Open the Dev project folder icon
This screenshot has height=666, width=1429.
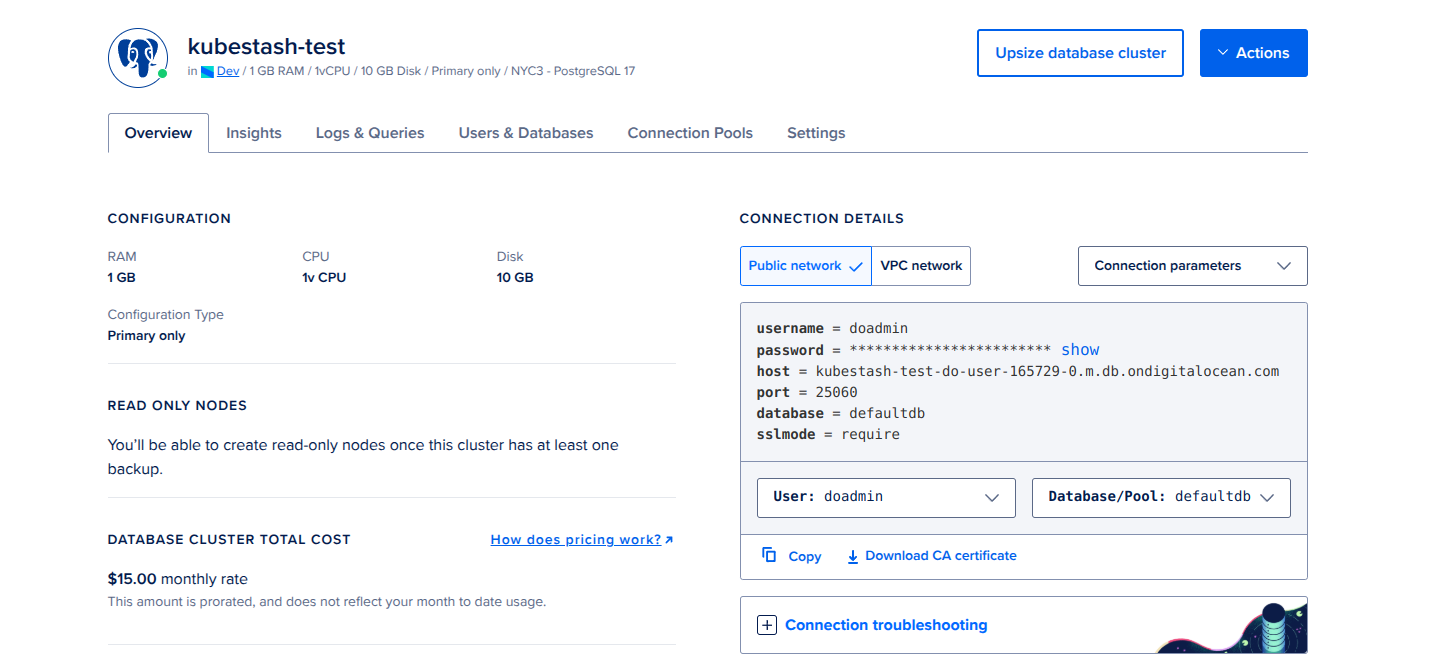(209, 70)
